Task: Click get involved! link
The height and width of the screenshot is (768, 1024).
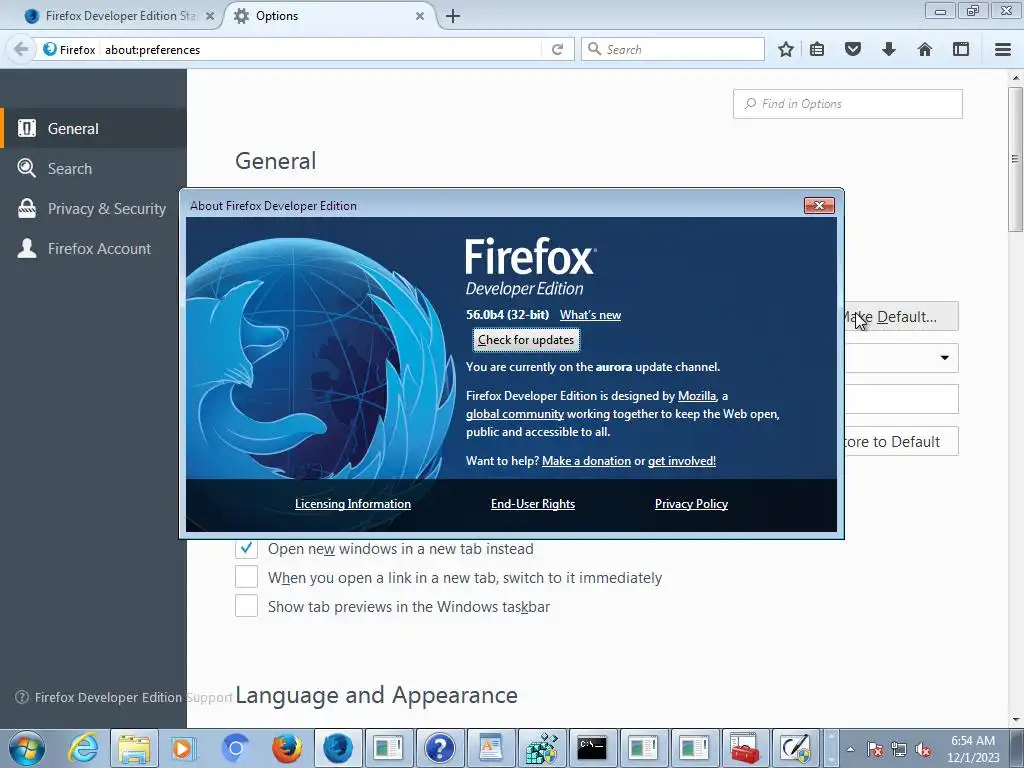Action: pos(682,461)
